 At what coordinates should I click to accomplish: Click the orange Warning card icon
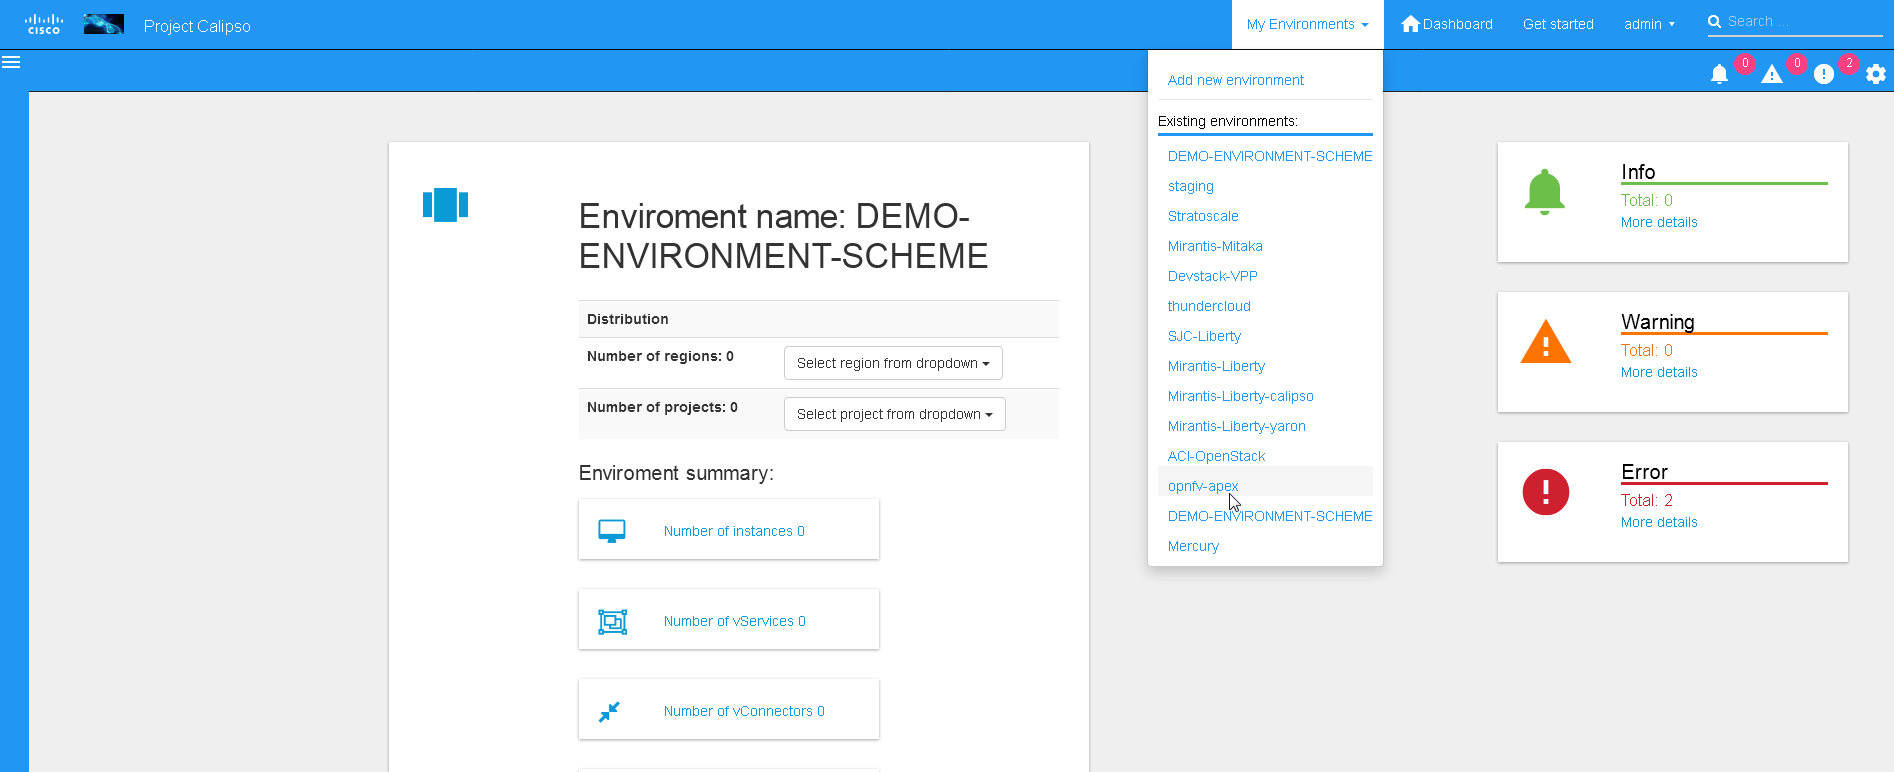coord(1545,342)
